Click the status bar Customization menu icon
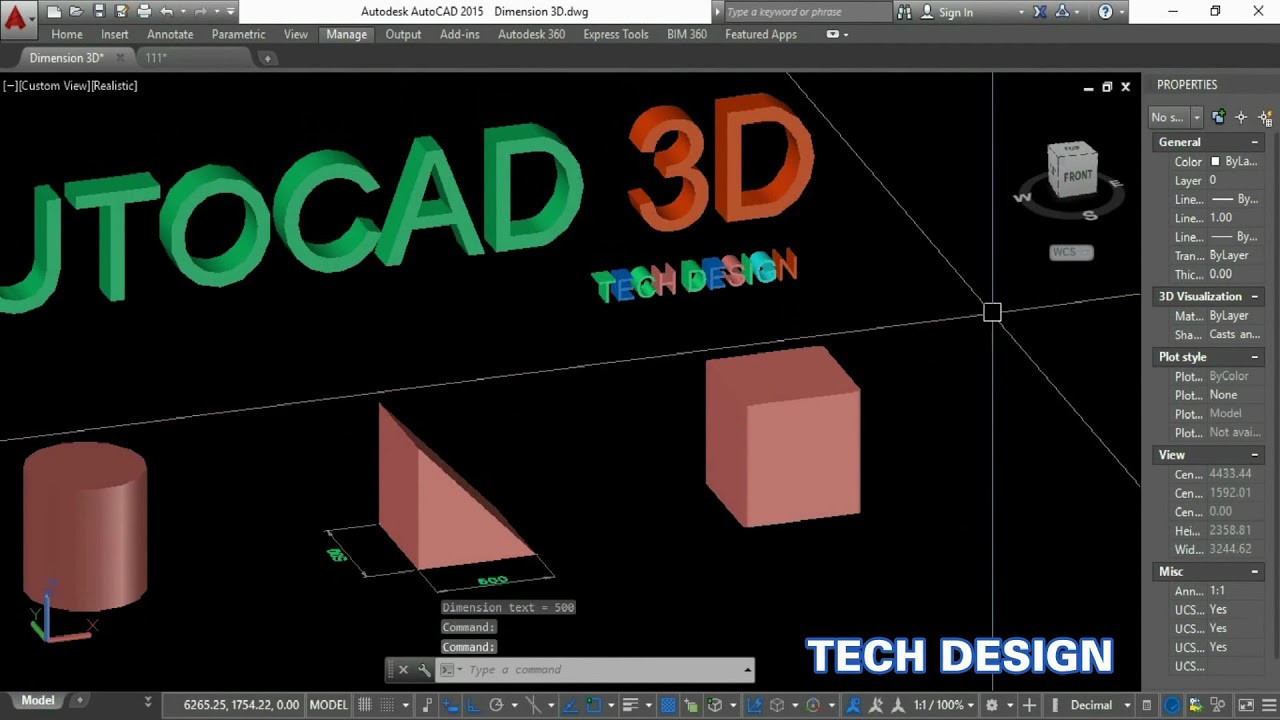This screenshot has width=1280, height=720. coord(1269,705)
